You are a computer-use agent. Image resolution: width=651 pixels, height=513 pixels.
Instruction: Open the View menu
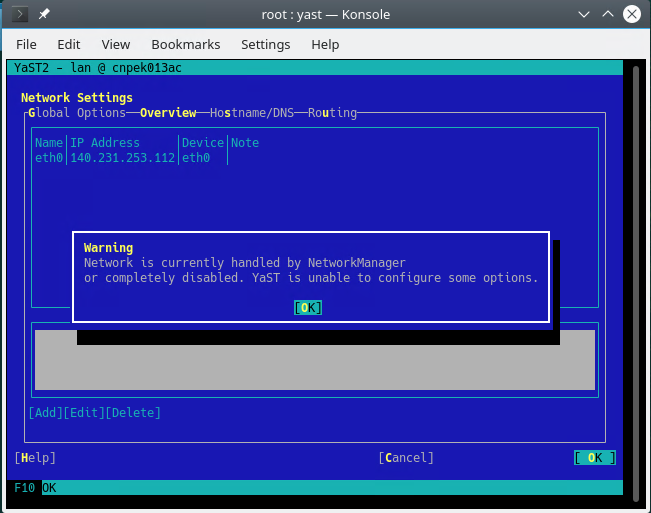tap(116, 44)
